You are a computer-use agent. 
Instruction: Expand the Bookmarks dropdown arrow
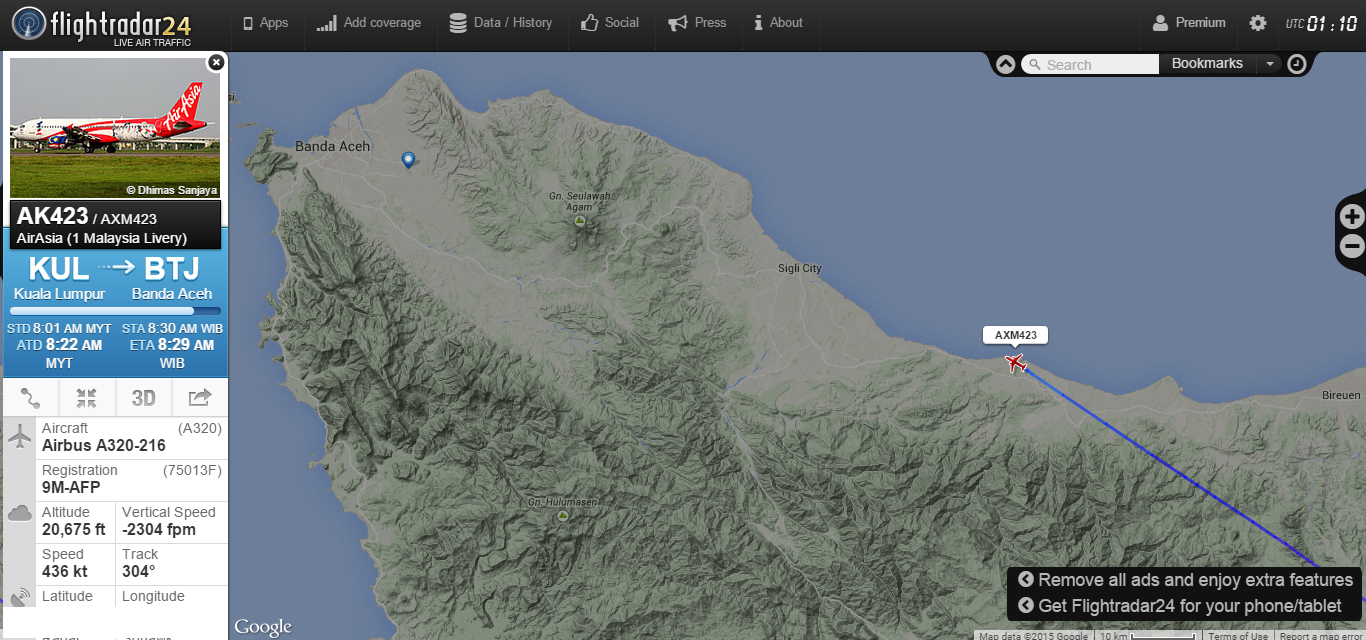pyautogui.click(x=1269, y=64)
